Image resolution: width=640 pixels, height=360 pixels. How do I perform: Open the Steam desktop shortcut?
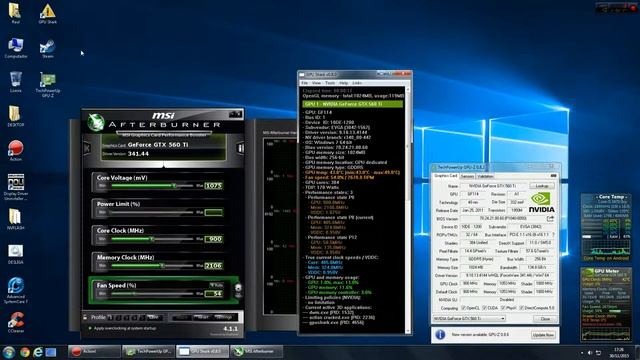47,48
